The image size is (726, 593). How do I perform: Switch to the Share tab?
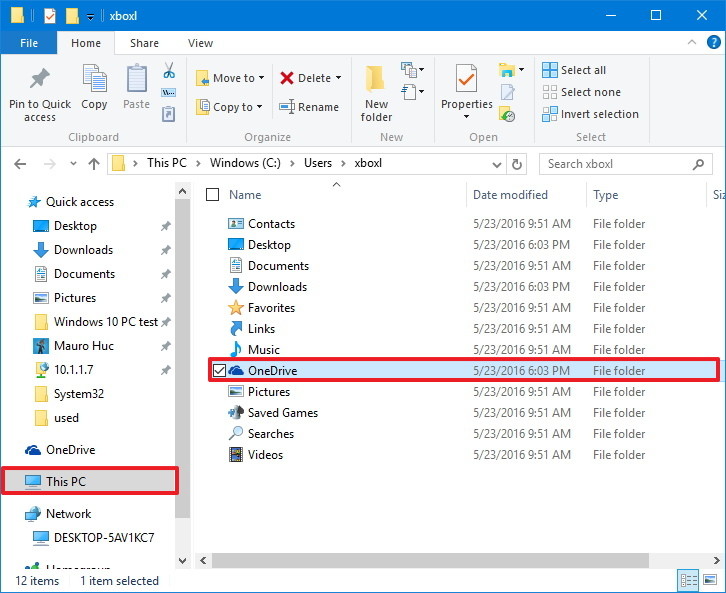pyautogui.click(x=144, y=43)
